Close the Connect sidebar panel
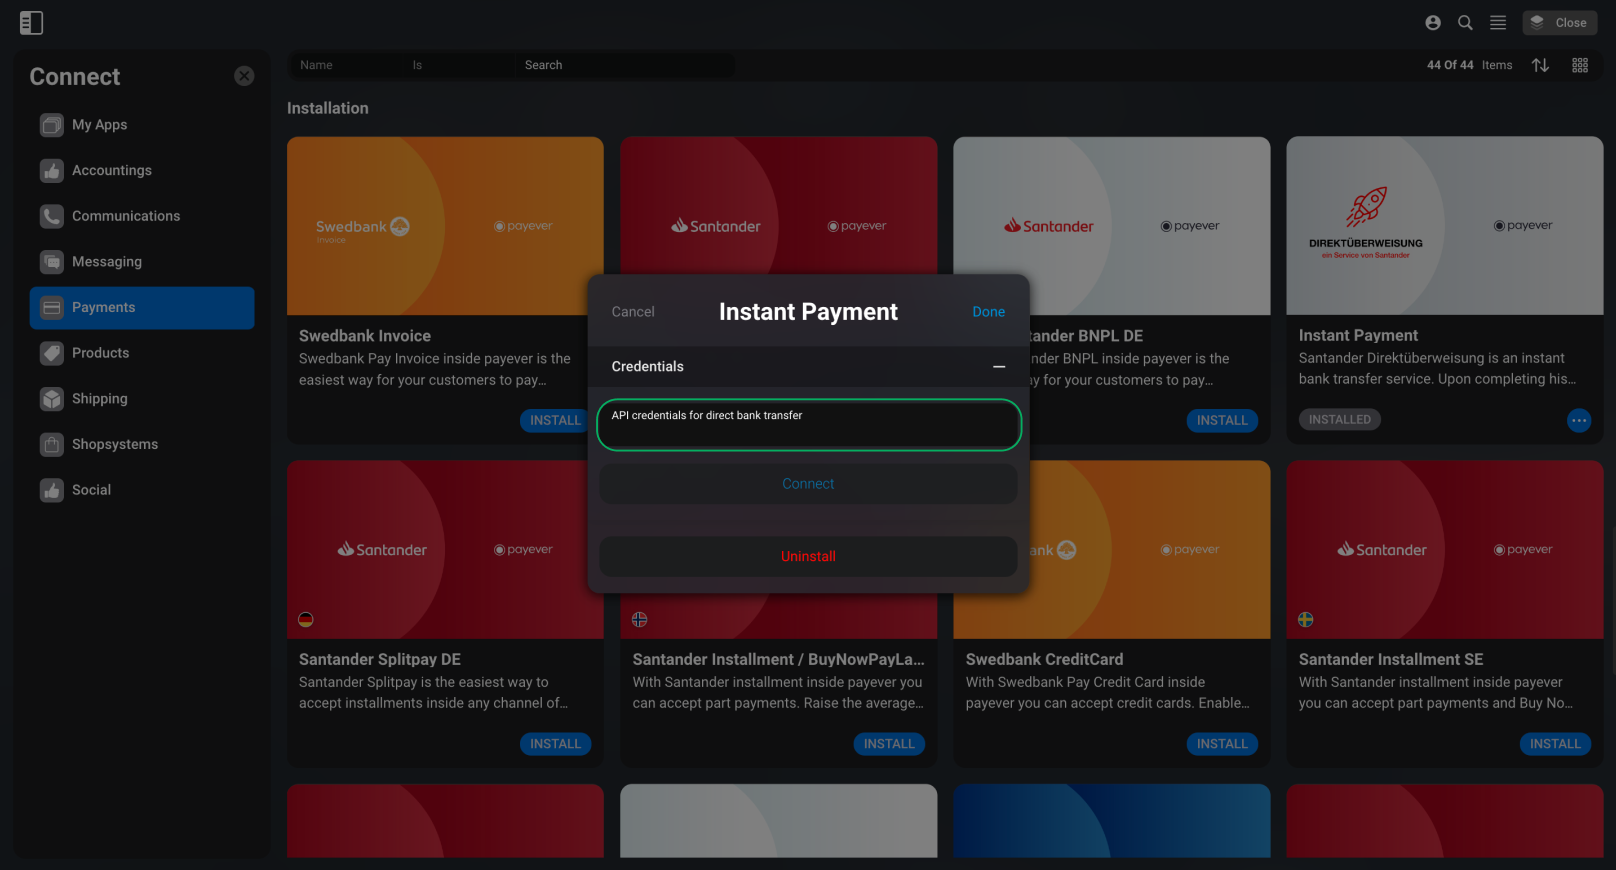The width and height of the screenshot is (1616, 870). (x=244, y=76)
